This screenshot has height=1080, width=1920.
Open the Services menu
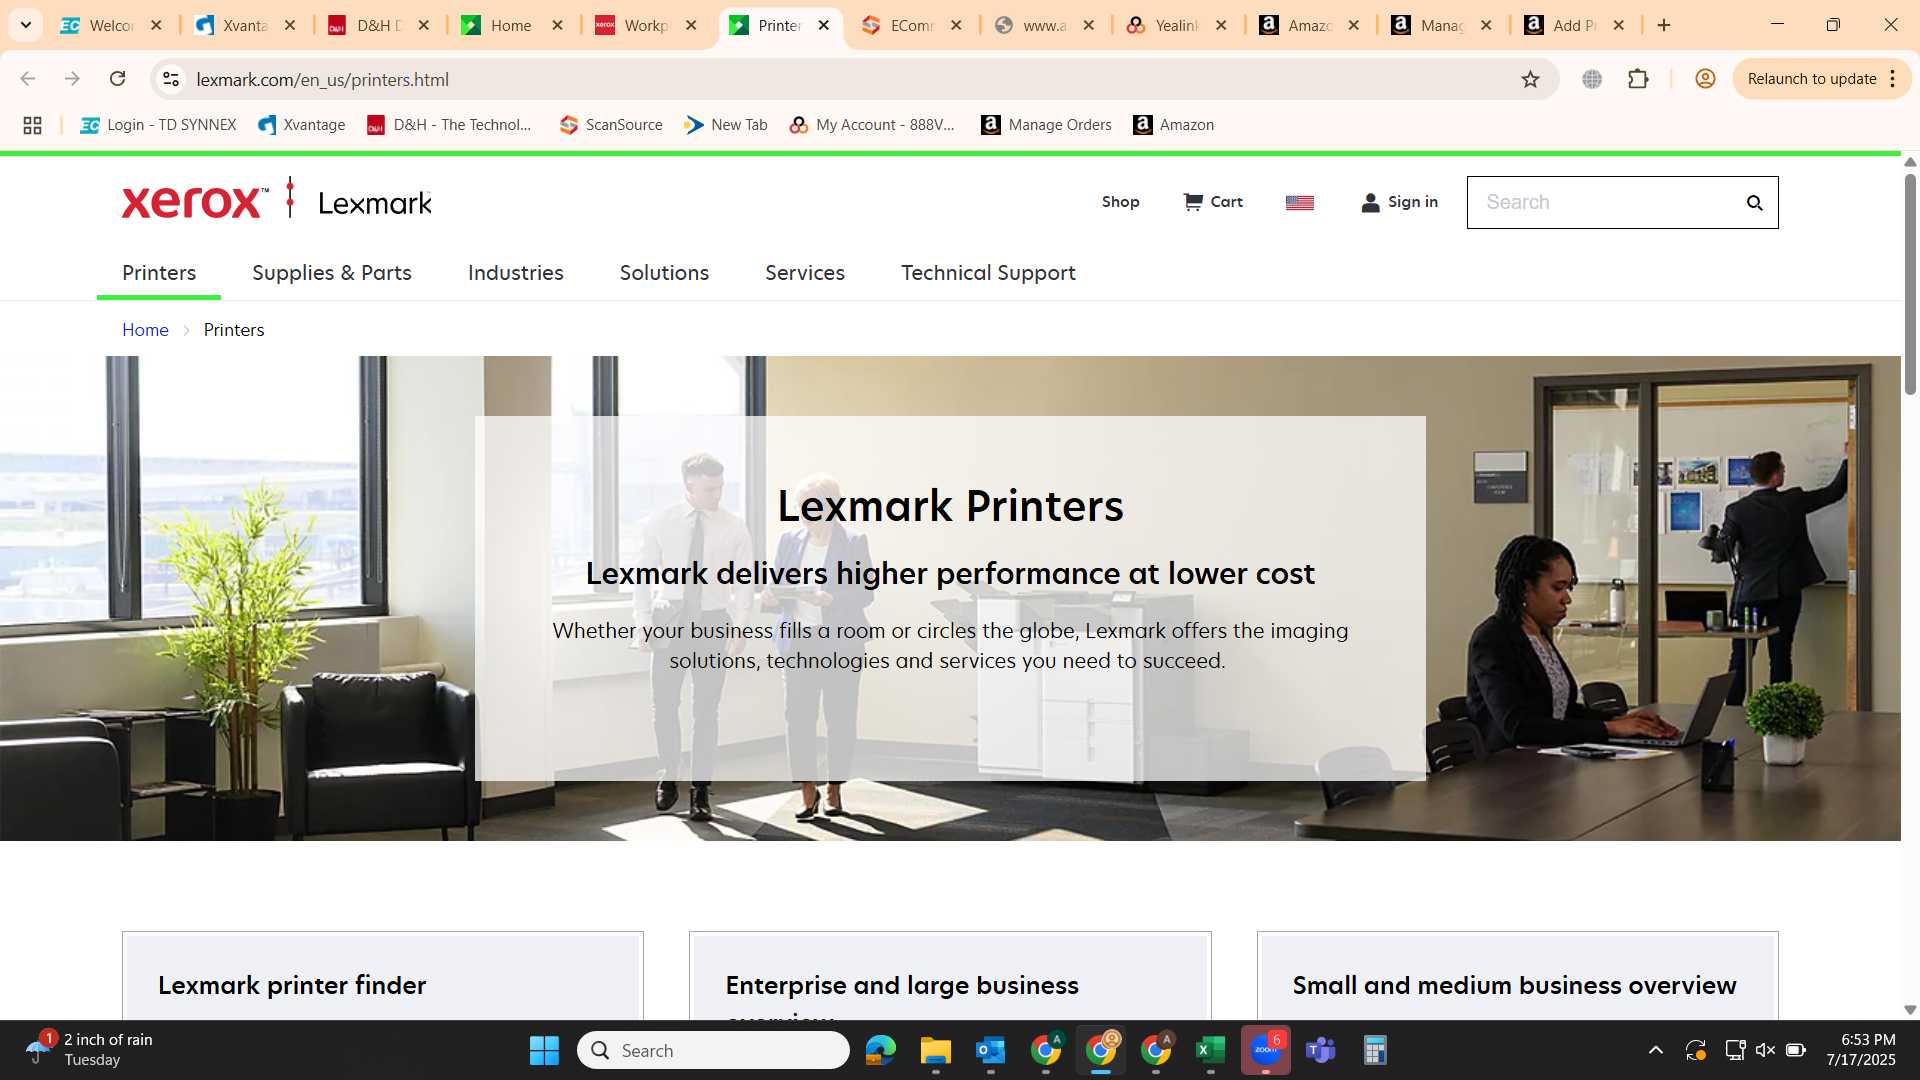(x=805, y=273)
